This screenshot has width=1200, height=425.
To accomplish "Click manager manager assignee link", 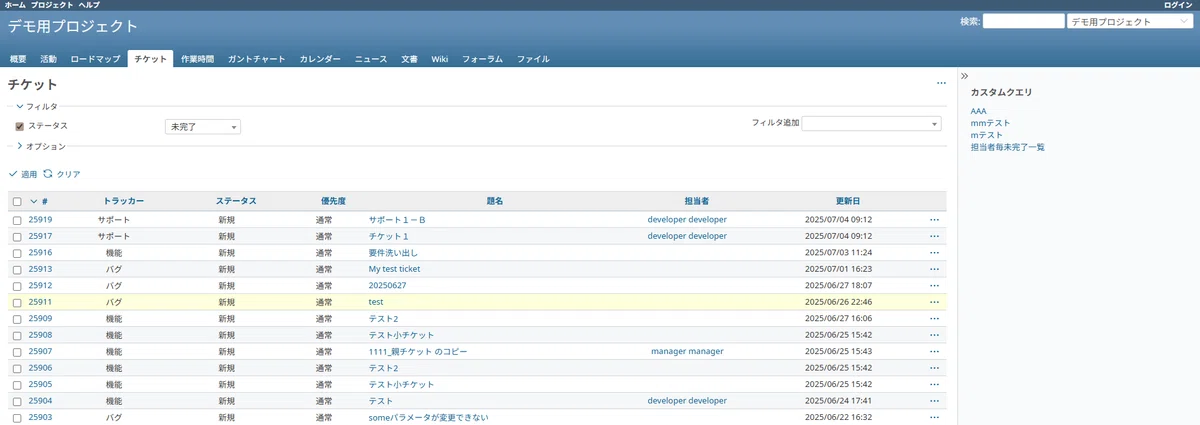I will tap(687, 351).
